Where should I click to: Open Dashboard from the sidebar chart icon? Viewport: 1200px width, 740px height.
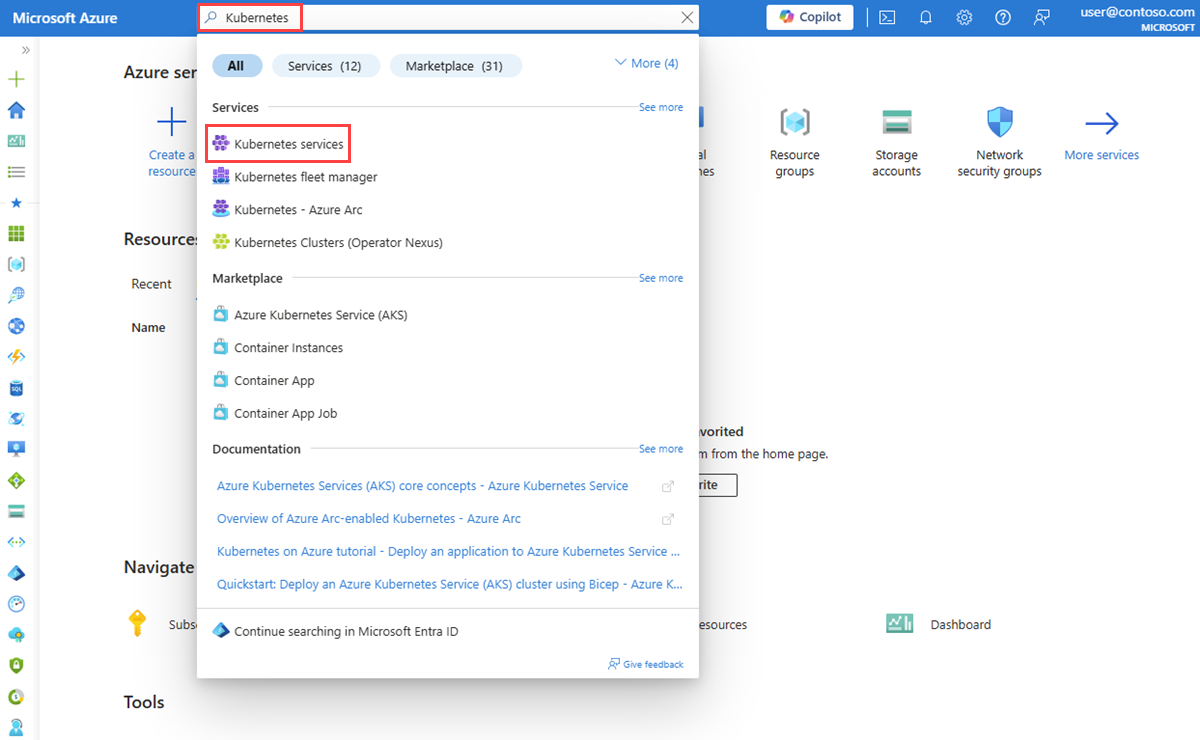coord(16,141)
